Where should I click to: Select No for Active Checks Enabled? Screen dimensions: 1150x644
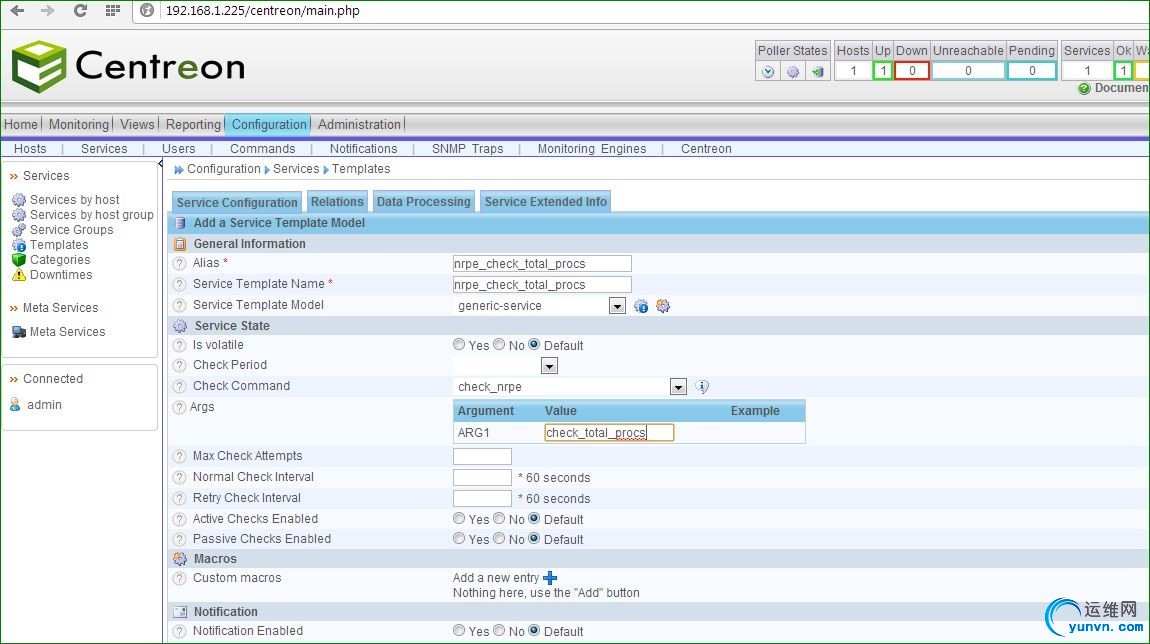(x=498, y=519)
